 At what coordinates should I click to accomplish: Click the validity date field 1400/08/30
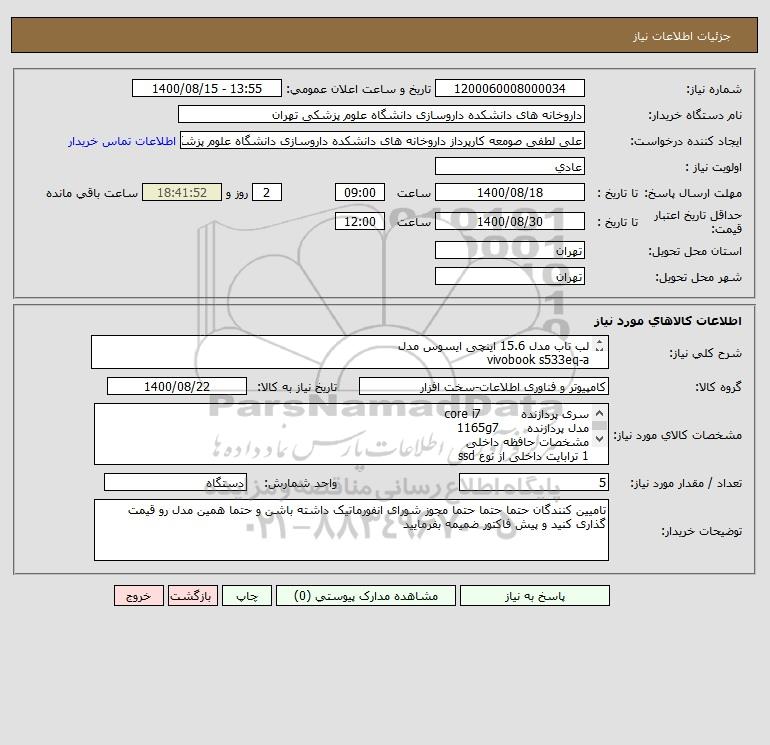coord(510,221)
